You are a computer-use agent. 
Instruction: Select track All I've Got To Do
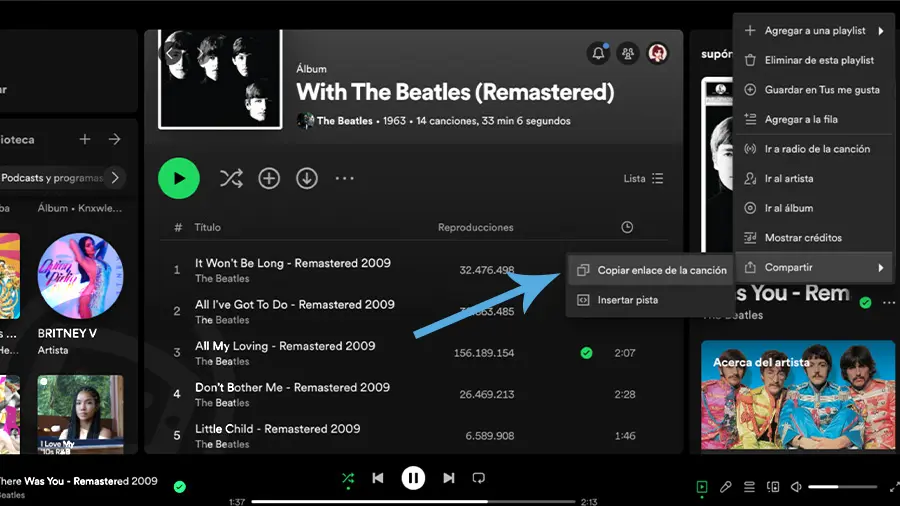pyautogui.click(x=294, y=304)
